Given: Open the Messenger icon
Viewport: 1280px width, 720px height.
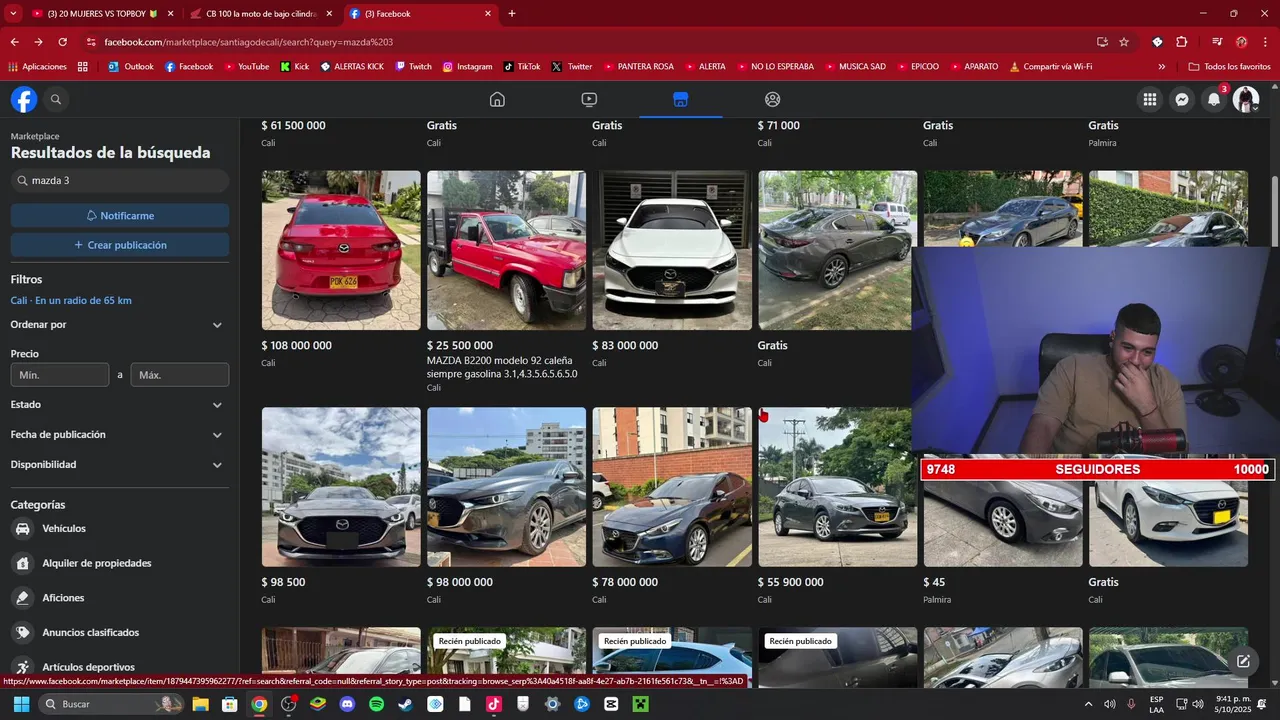Looking at the screenshot, I should pos(1182,99).
